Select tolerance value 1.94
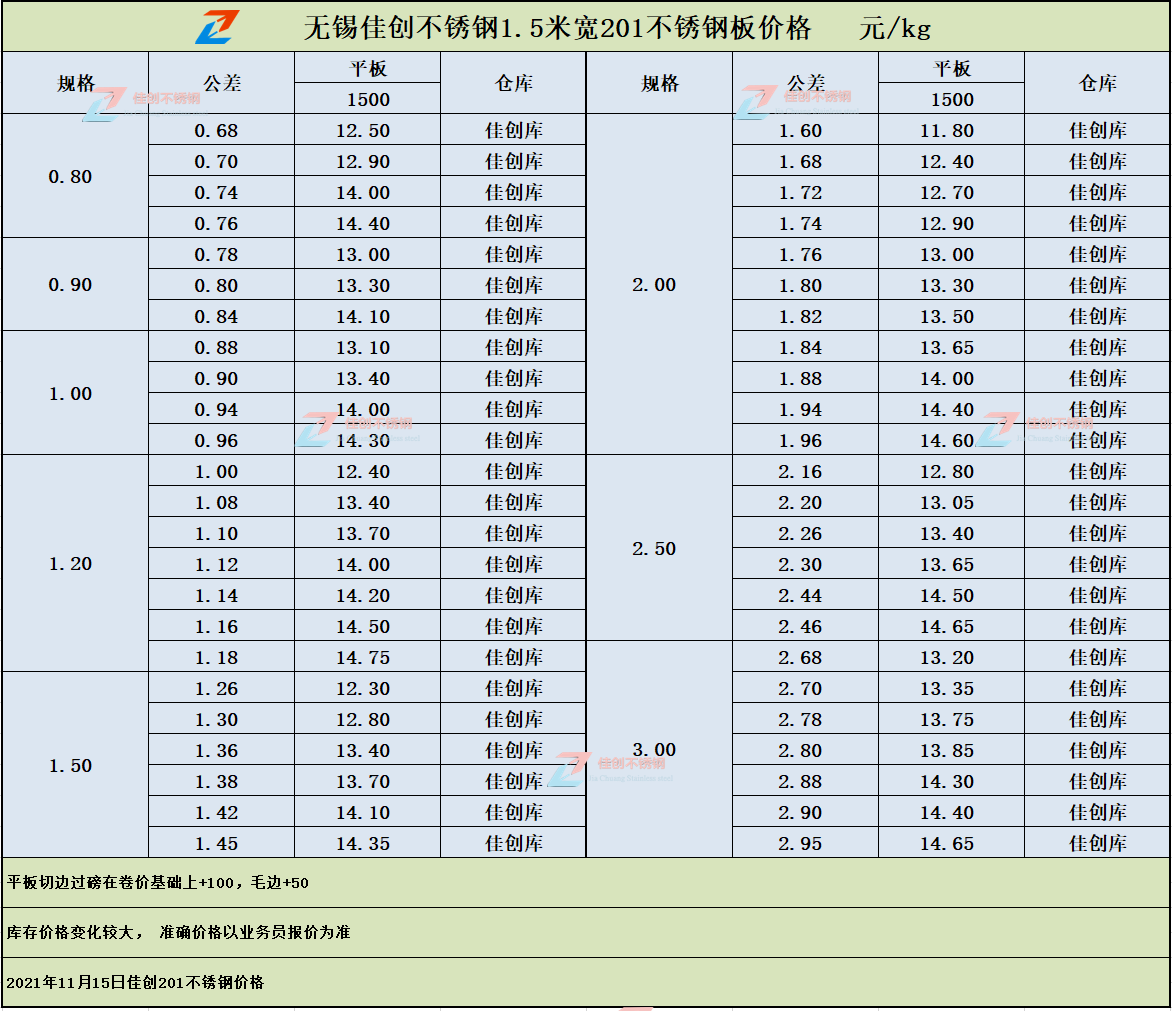This screenshot has height=1011, width=1172. point(800,410)
